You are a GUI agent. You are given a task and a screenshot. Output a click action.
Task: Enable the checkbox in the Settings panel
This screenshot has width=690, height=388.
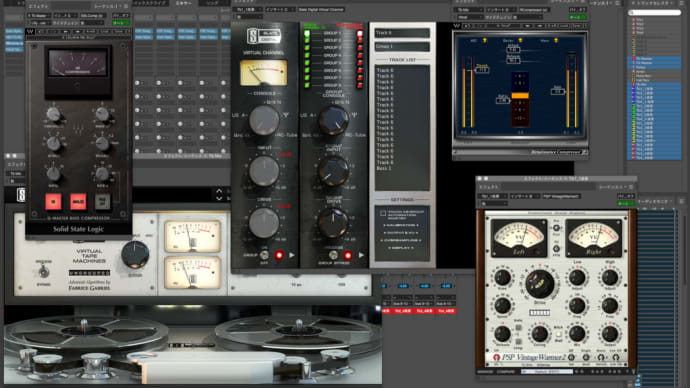383,213
